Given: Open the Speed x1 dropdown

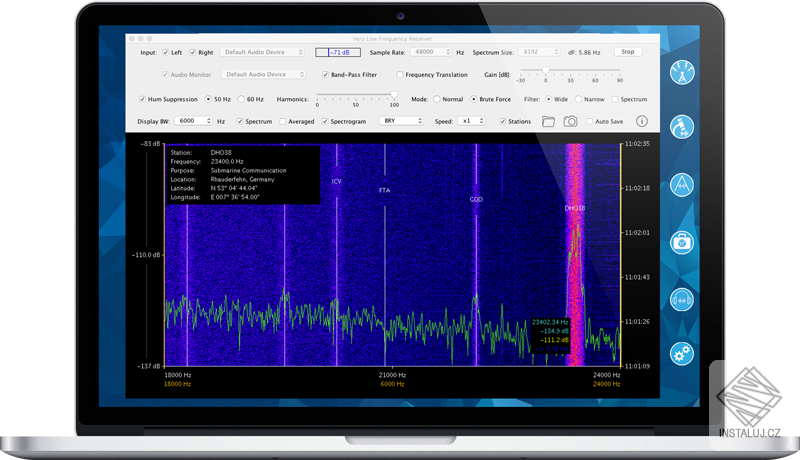Looking at the screenshot, I should (x=471, y=121).
